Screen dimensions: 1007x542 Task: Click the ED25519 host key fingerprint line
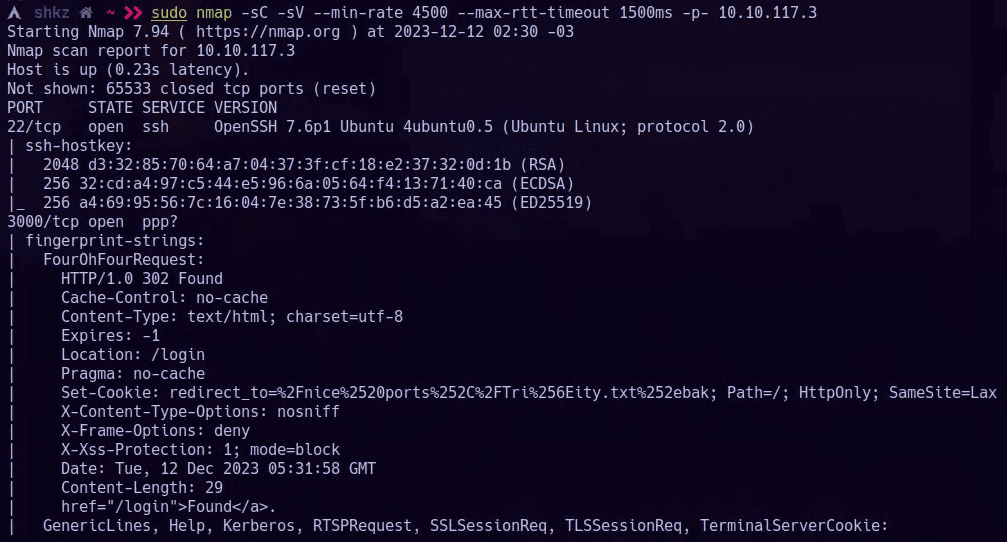click(x=317, y=203)
